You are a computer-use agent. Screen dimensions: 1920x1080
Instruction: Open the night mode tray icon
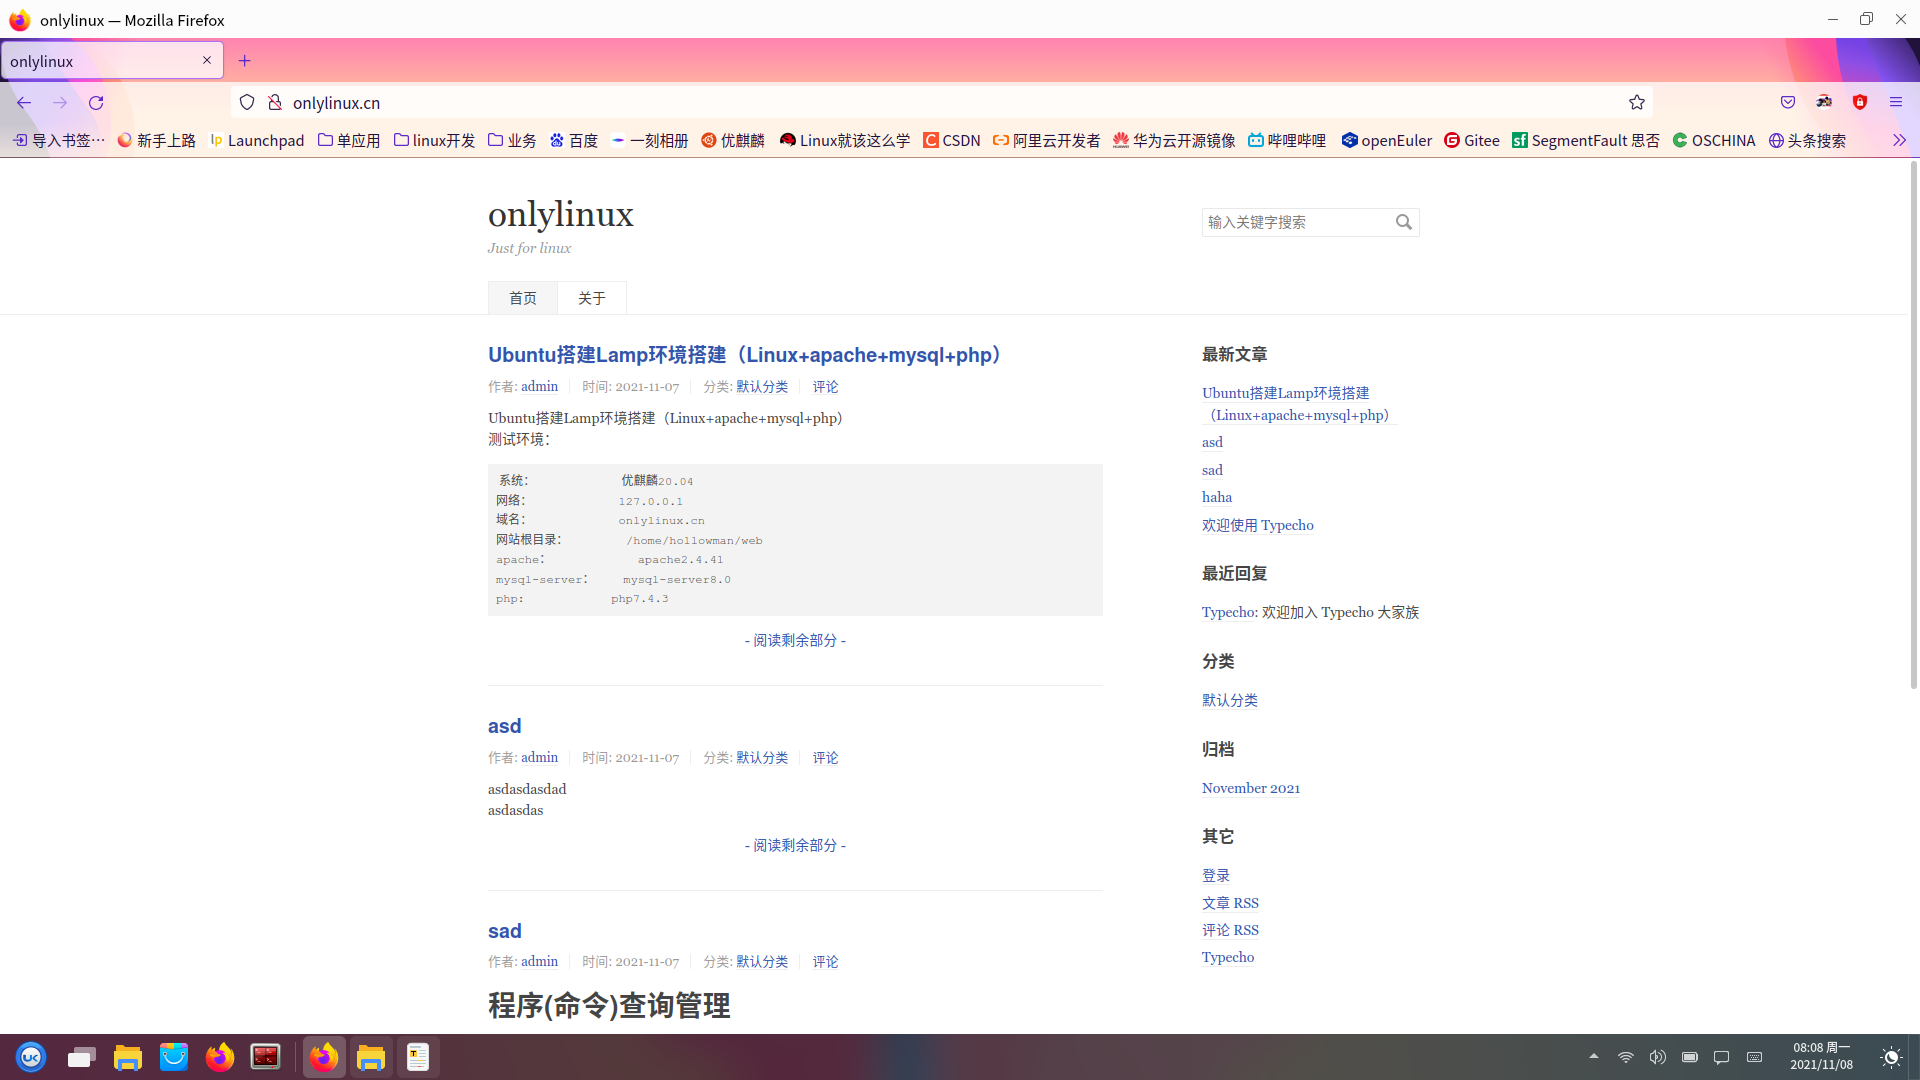click(x=1890, y=1057)
